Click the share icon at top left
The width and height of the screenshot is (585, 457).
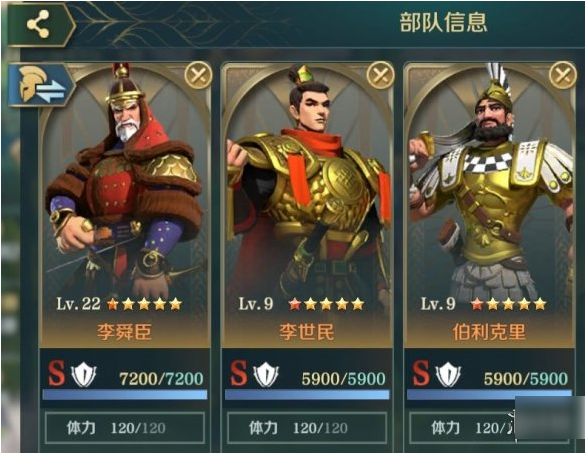click(38, 25)
